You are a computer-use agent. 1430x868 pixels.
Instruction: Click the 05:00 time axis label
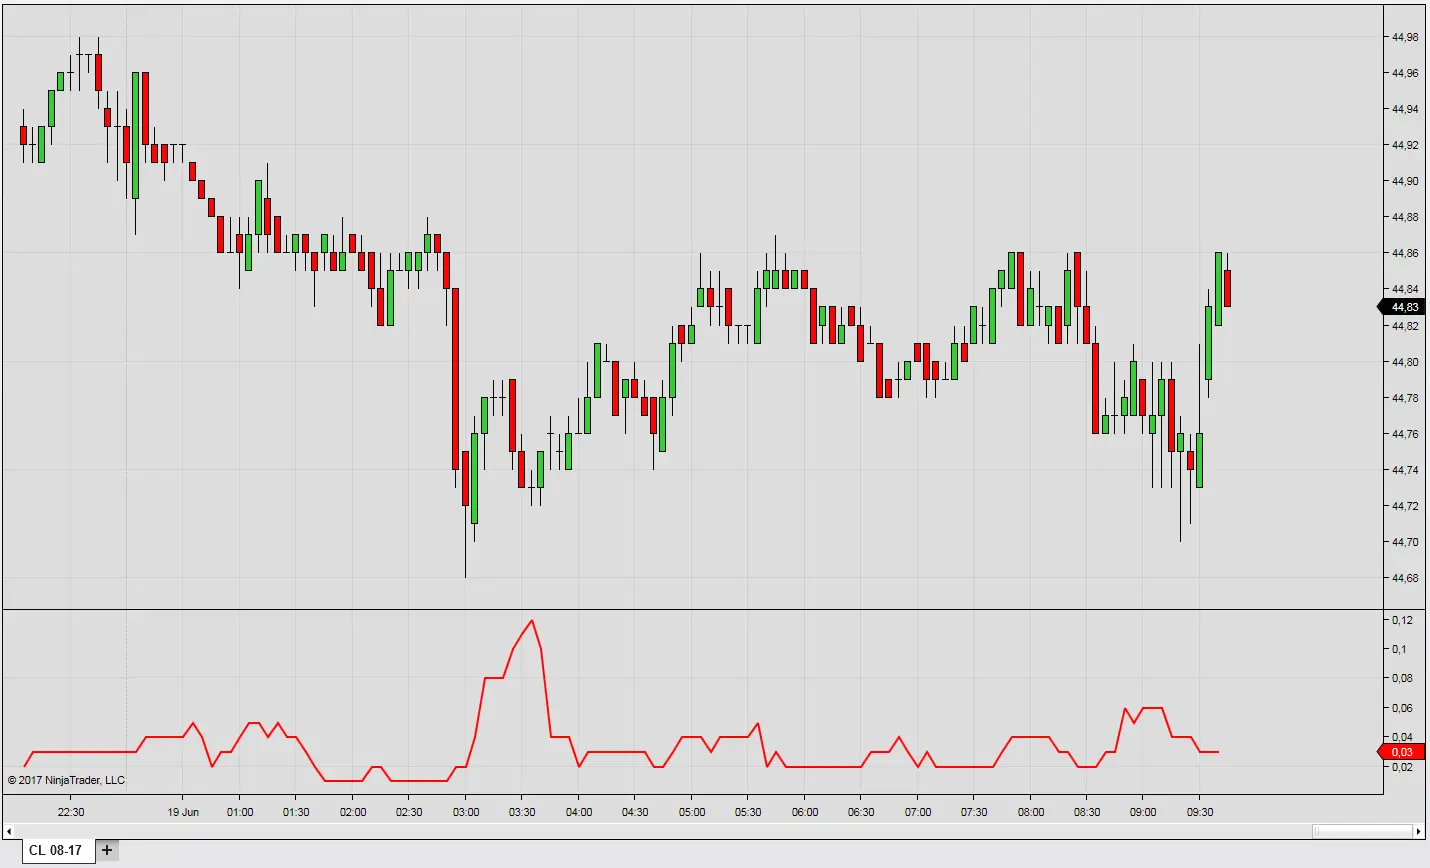(x=692, y=812)
